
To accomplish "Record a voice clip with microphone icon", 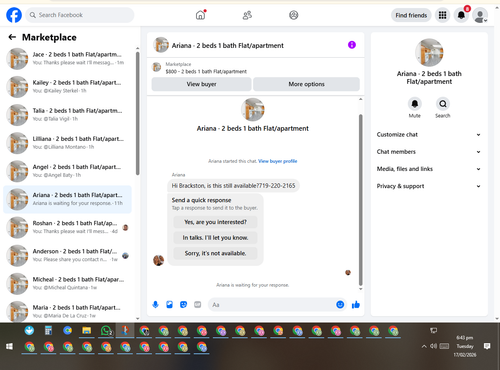I will tap(155, 304).
